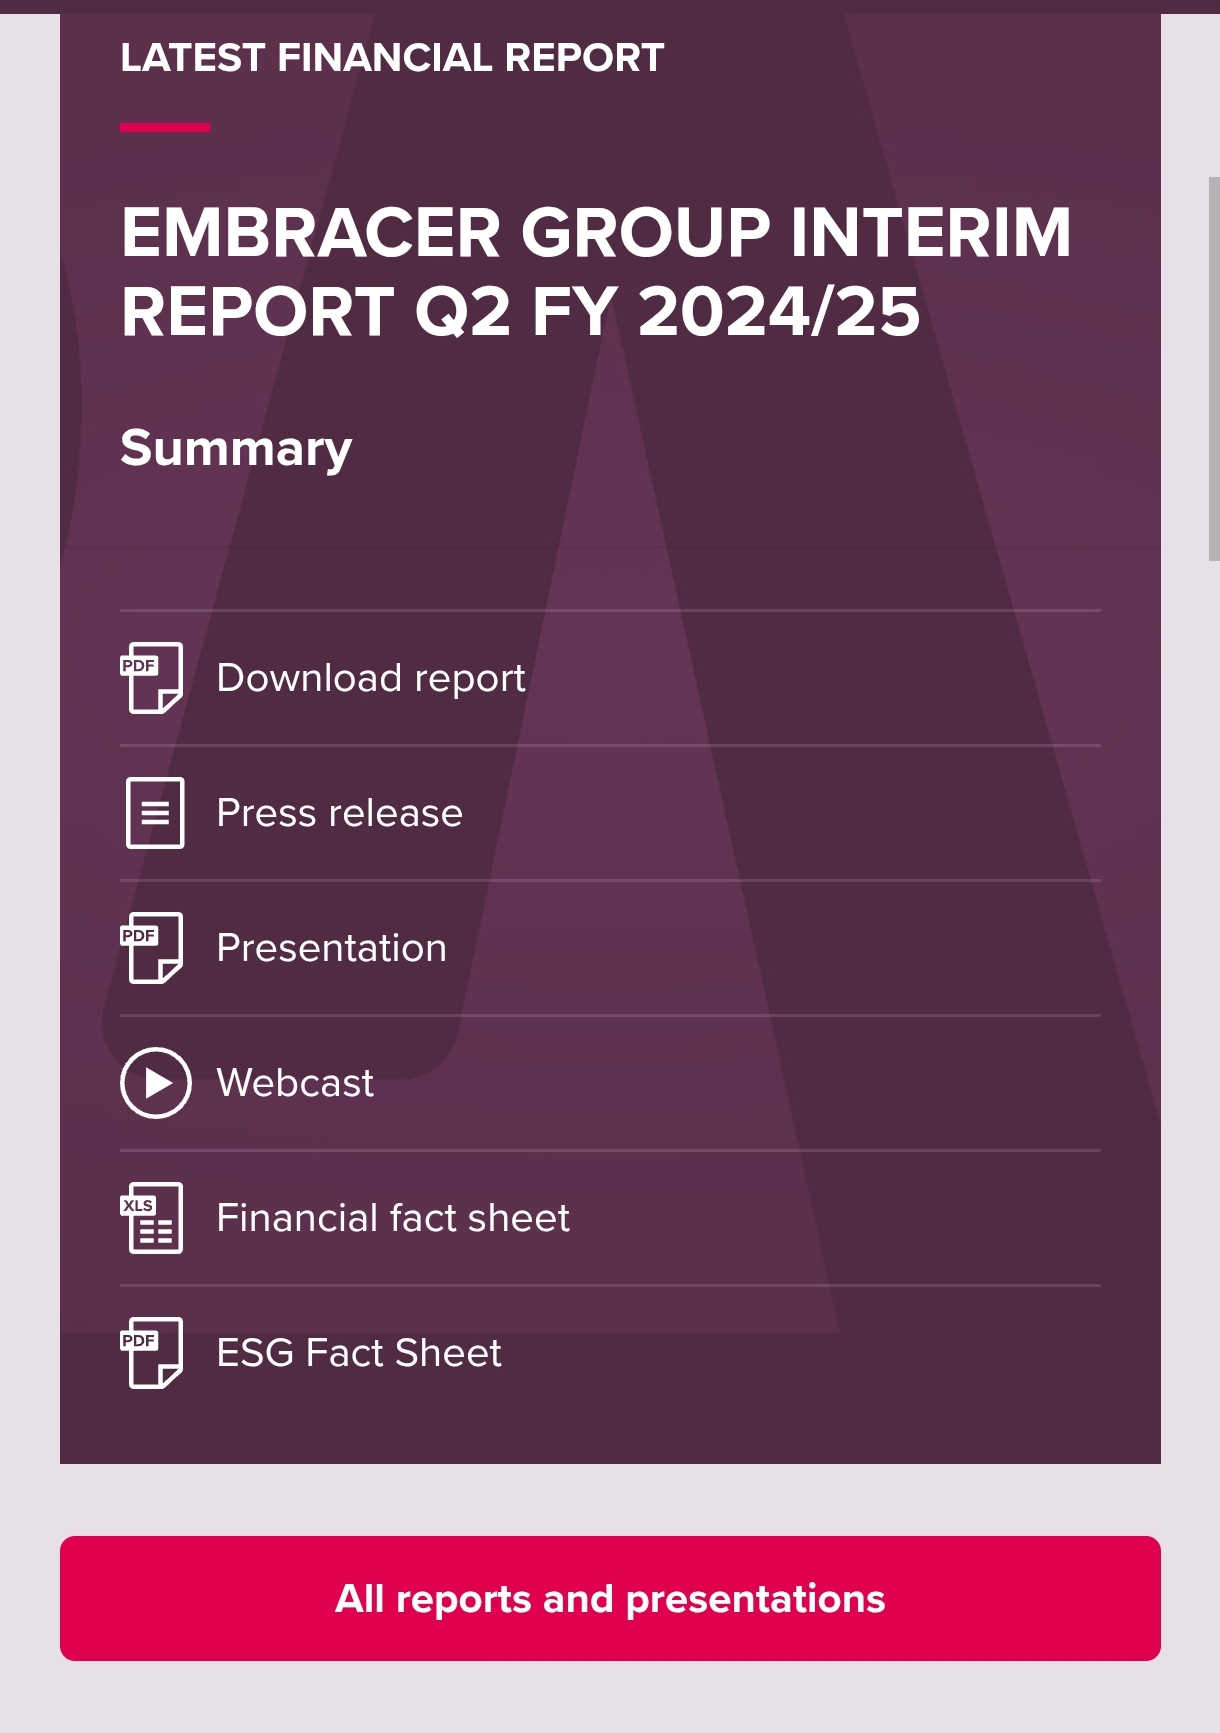1220x1733 pixels.
Task: Click the XLS icon beside Financial fact sheet
Action: (152, 1218)
